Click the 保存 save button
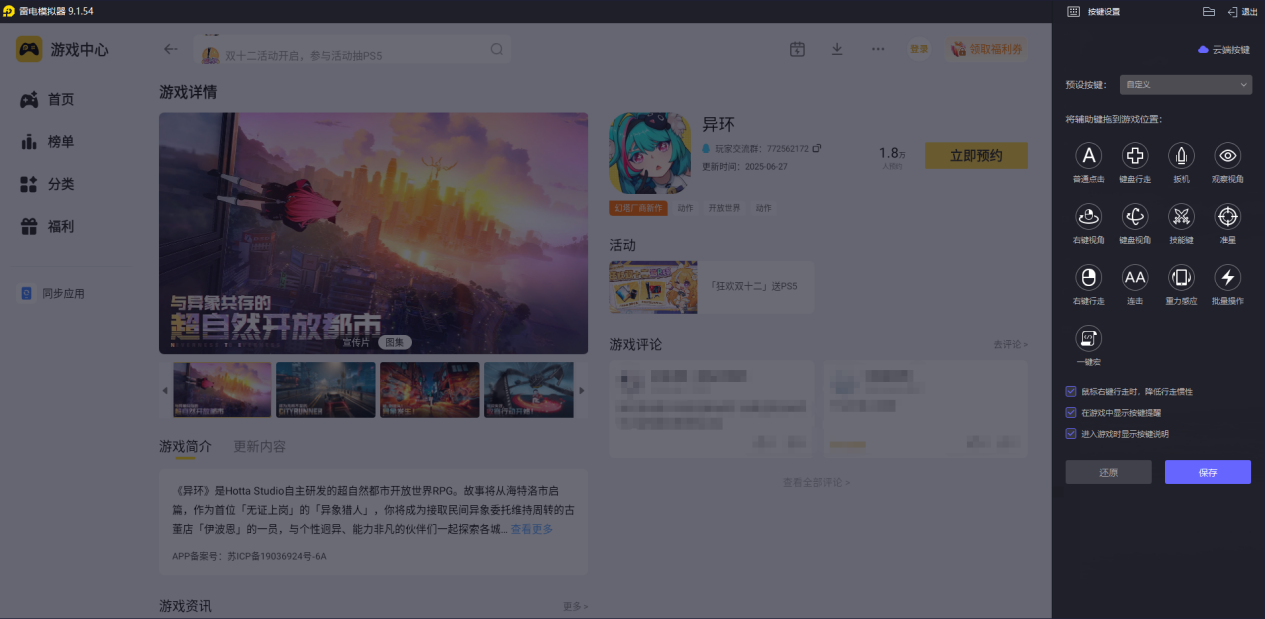The image size is (1265, 619). (x=1208, y=472)
